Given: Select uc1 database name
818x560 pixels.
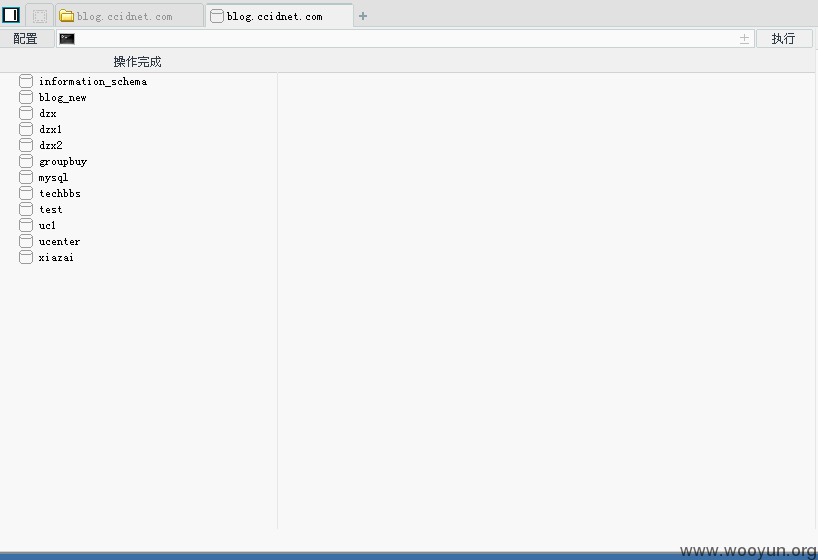Looking at the screenshot, I should [47, 225].
